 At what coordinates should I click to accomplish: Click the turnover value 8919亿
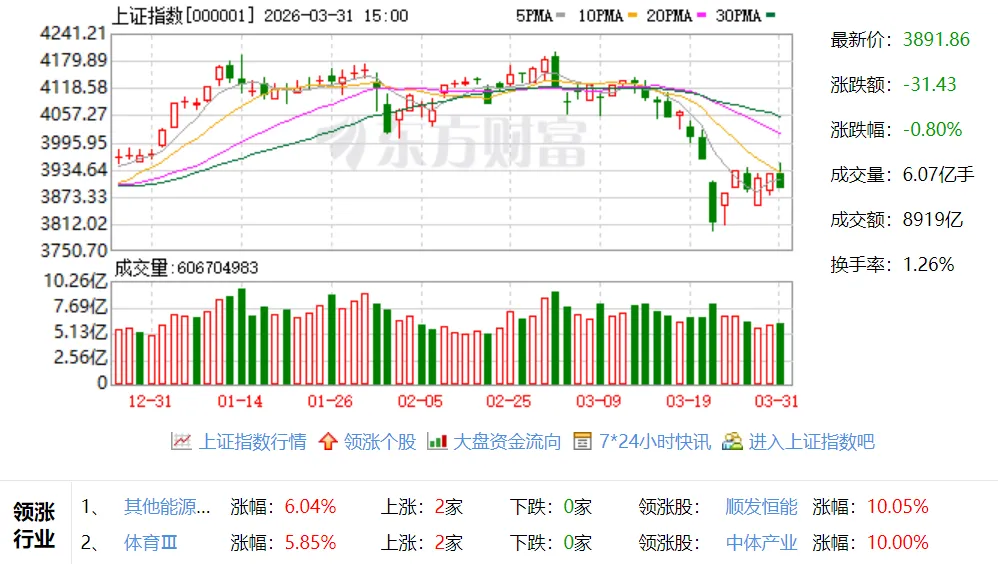pos(932,220)
